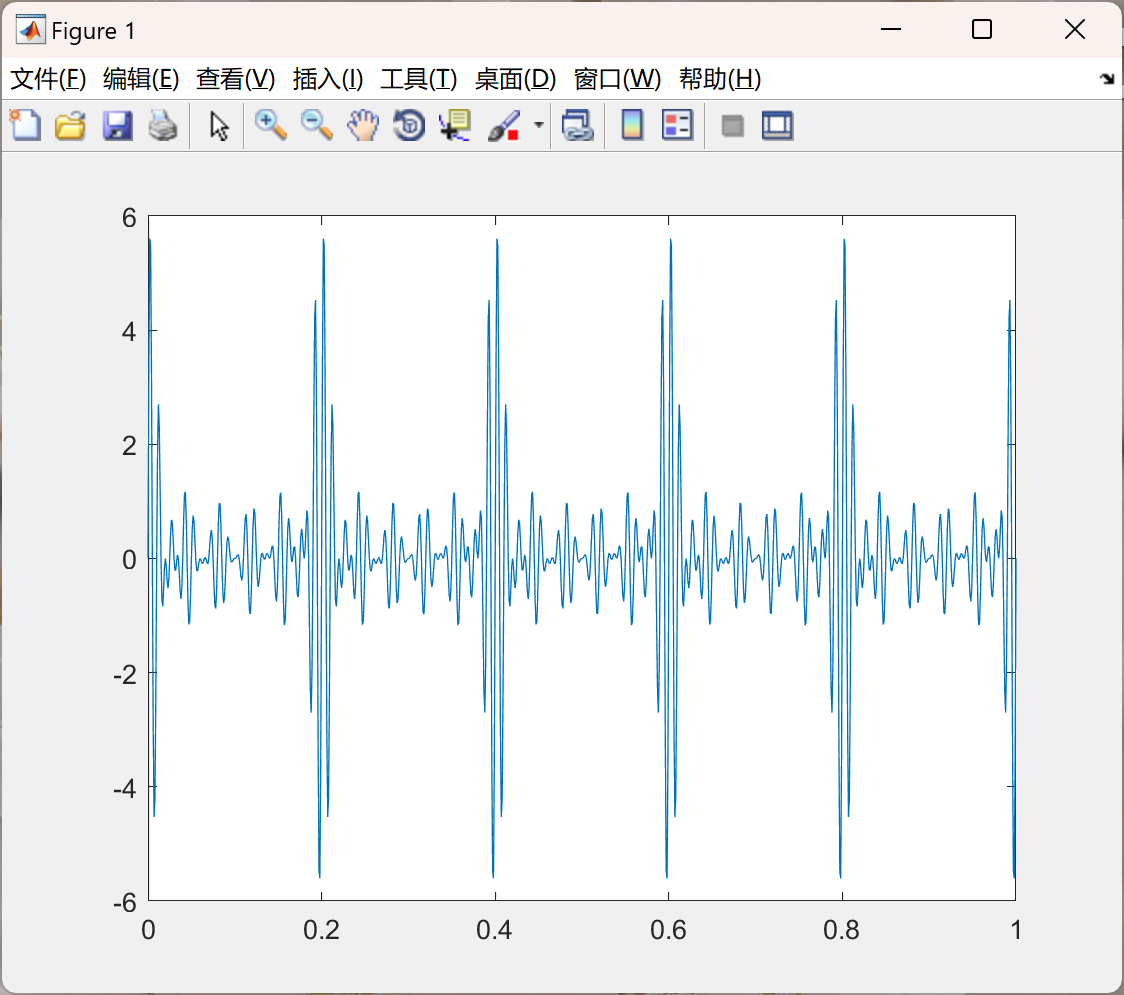Click the Show Plot Tools icon
1124x995 pixels.
click(778, 125)
